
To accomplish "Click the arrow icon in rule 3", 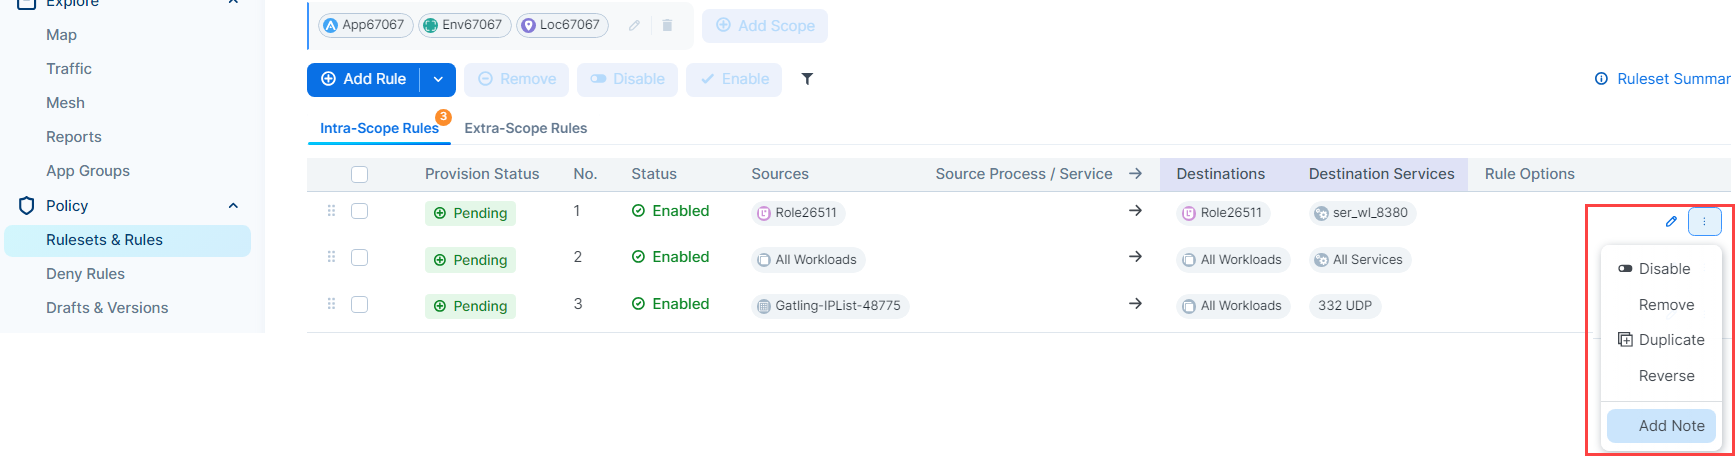I will 1135,304.
